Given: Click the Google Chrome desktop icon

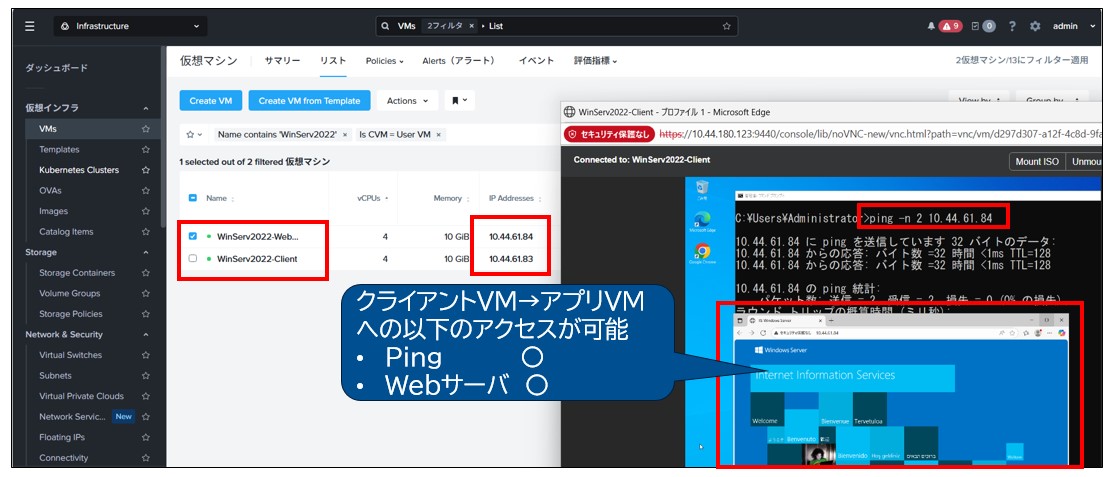Looking at the screenshot, I should [701, 252].
